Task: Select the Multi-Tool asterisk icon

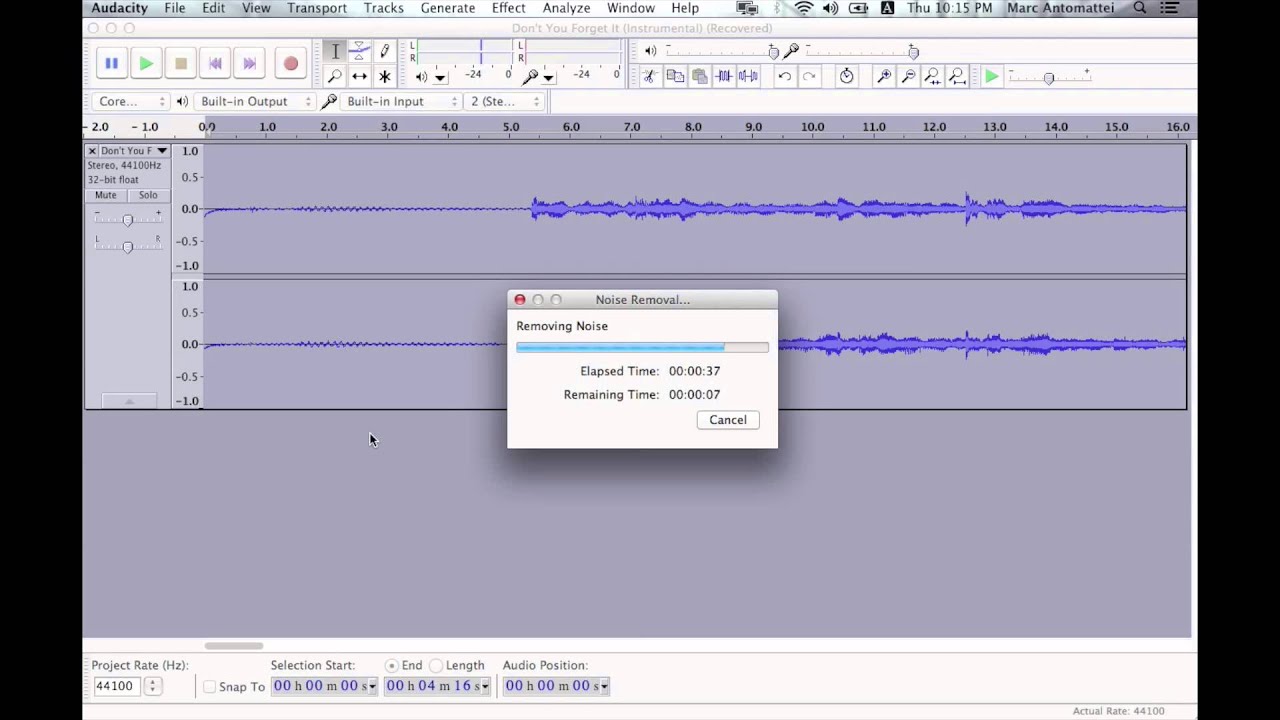Action: coord(384,76)
